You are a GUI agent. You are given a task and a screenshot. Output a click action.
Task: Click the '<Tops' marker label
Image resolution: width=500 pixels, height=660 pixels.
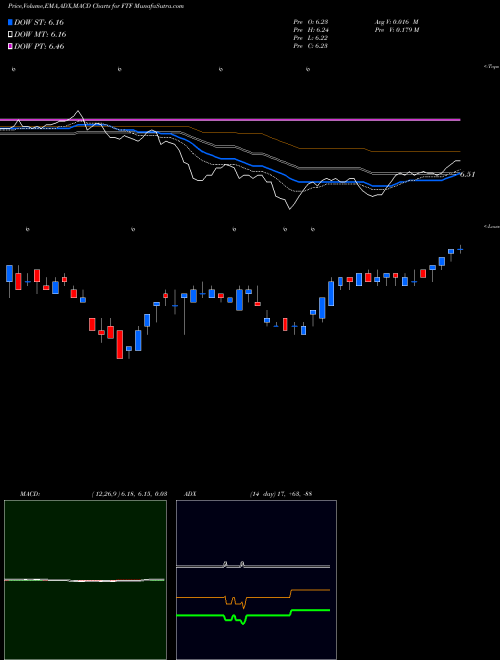(x=492, y=67)
